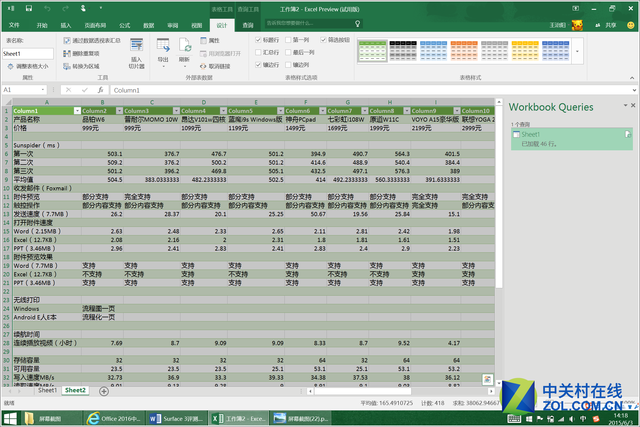Switch to the 开始 ribbon tab
The image size is (640, 427).
pyautogui.click(x=42, y=25)
